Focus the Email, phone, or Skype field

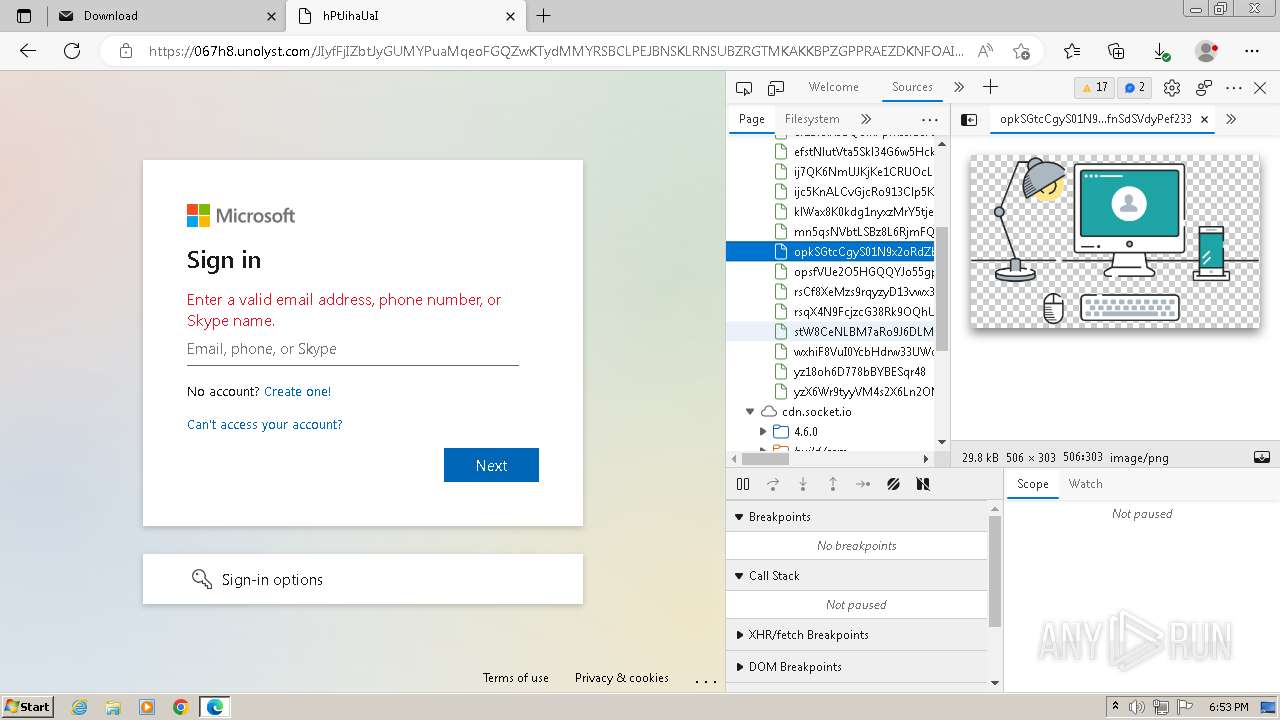click(352, 349)
